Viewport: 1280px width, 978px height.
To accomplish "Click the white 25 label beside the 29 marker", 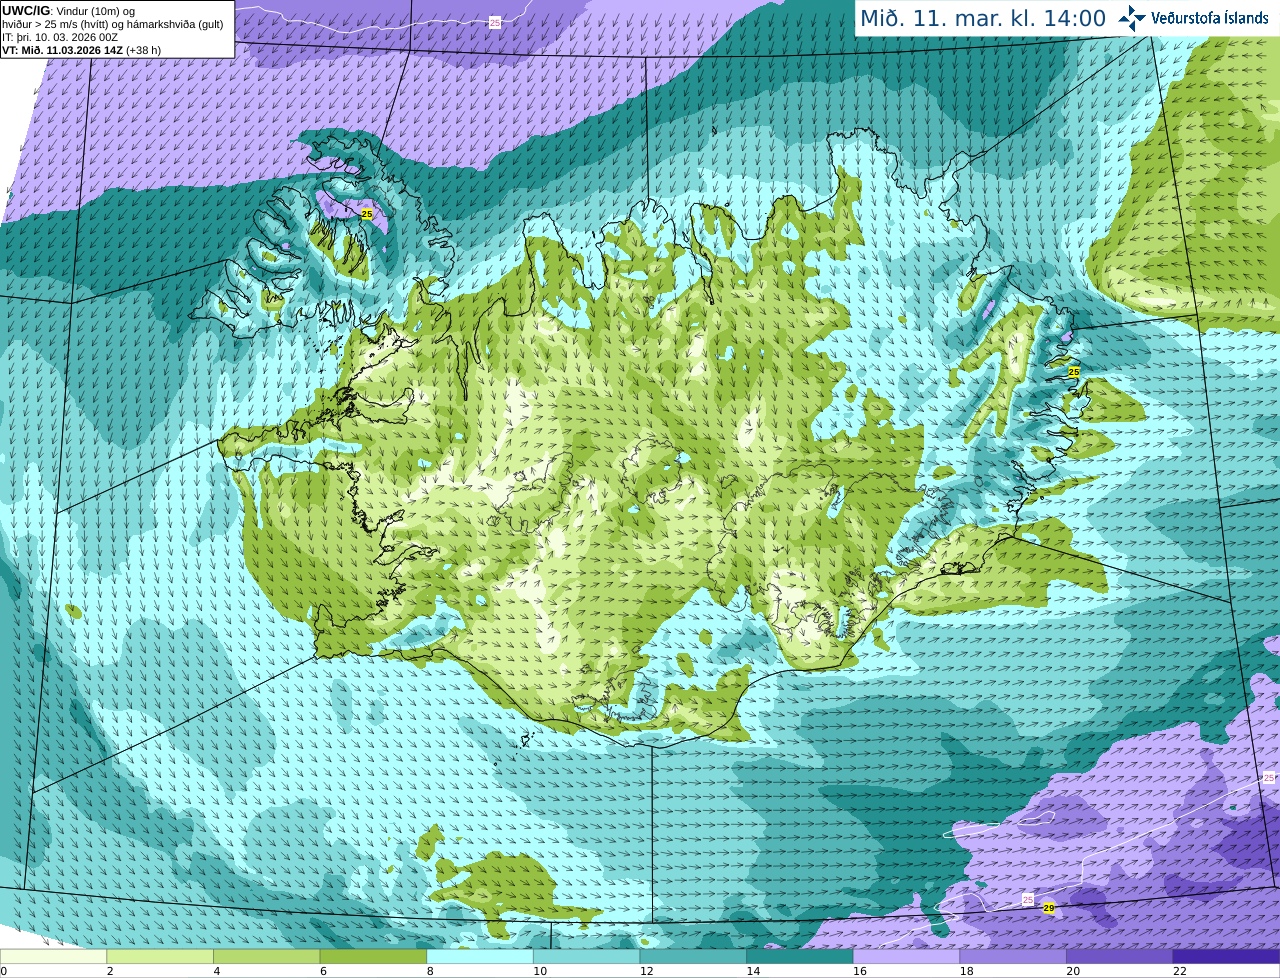I will 1028,900.
